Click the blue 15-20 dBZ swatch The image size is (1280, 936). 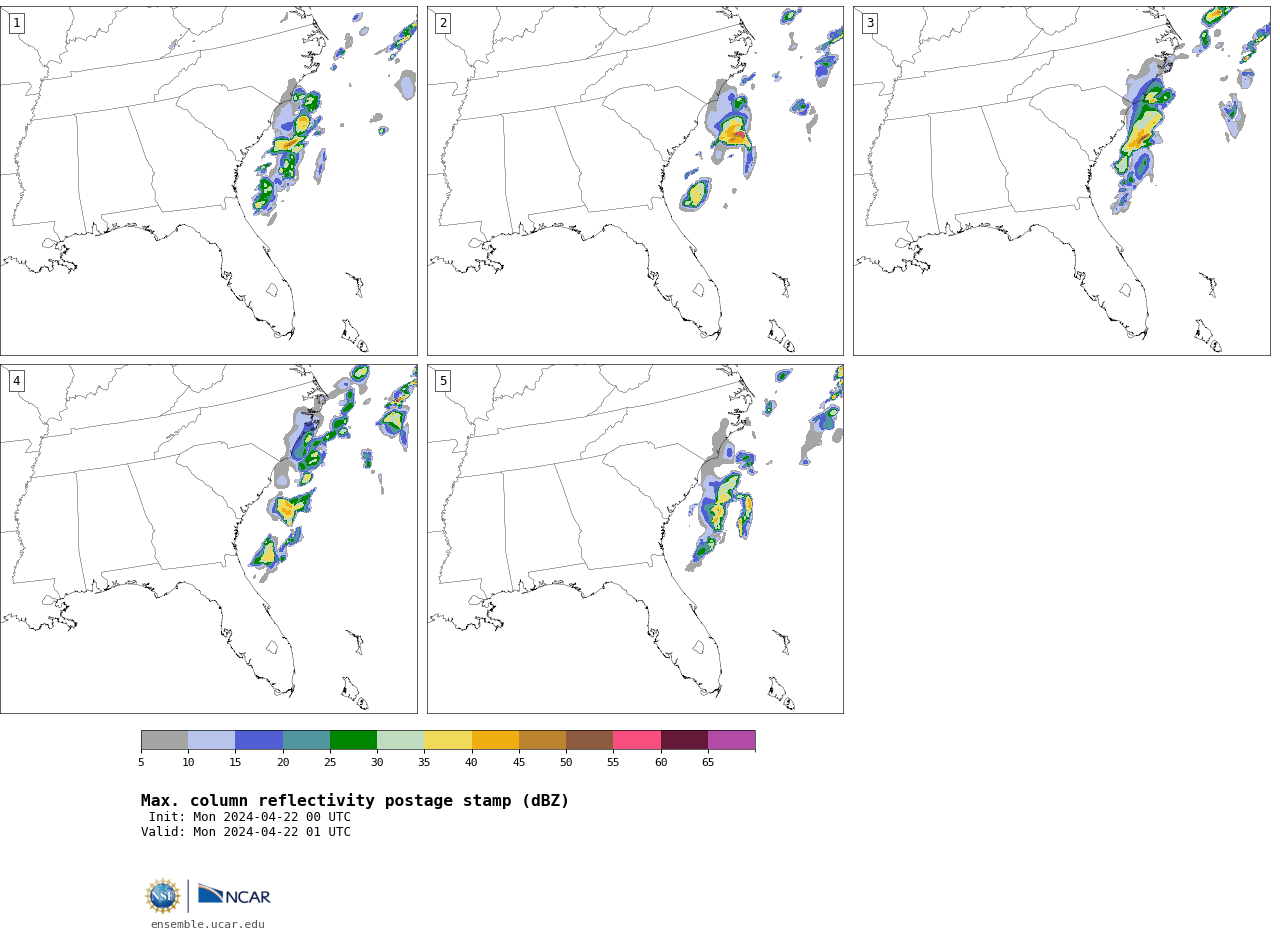(x=259, y=740)
